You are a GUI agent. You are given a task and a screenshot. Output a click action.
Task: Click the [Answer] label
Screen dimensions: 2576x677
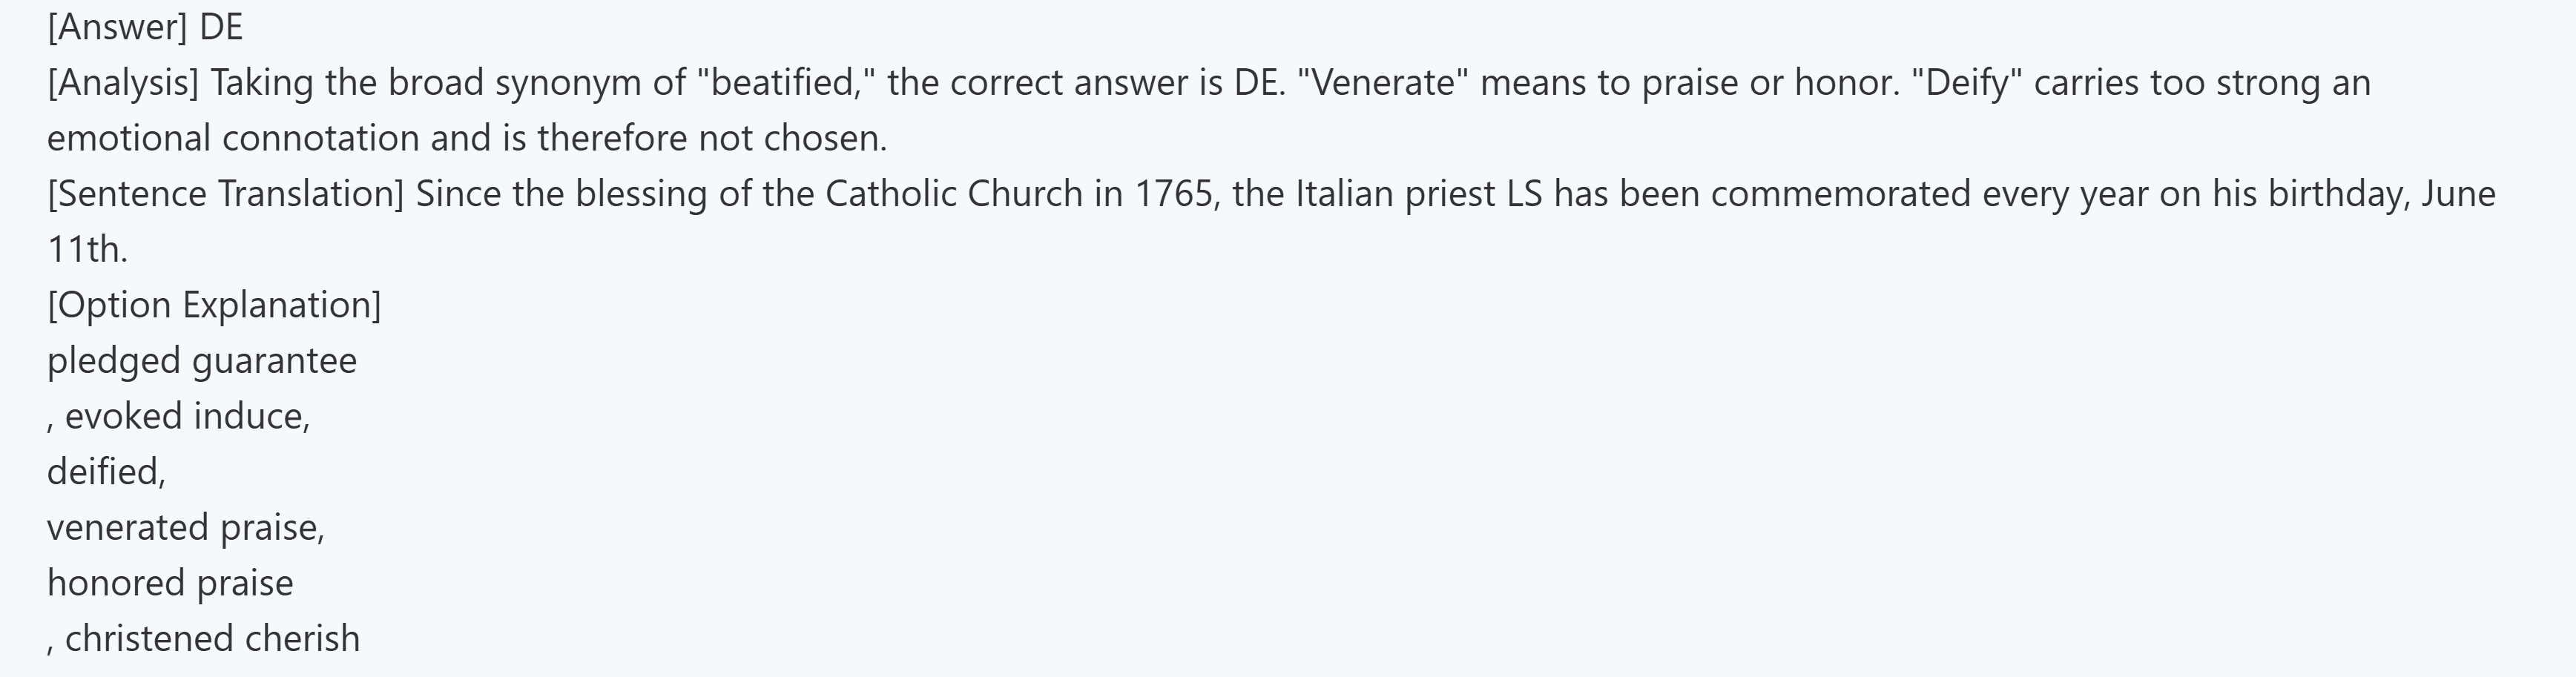coord(117,27)
